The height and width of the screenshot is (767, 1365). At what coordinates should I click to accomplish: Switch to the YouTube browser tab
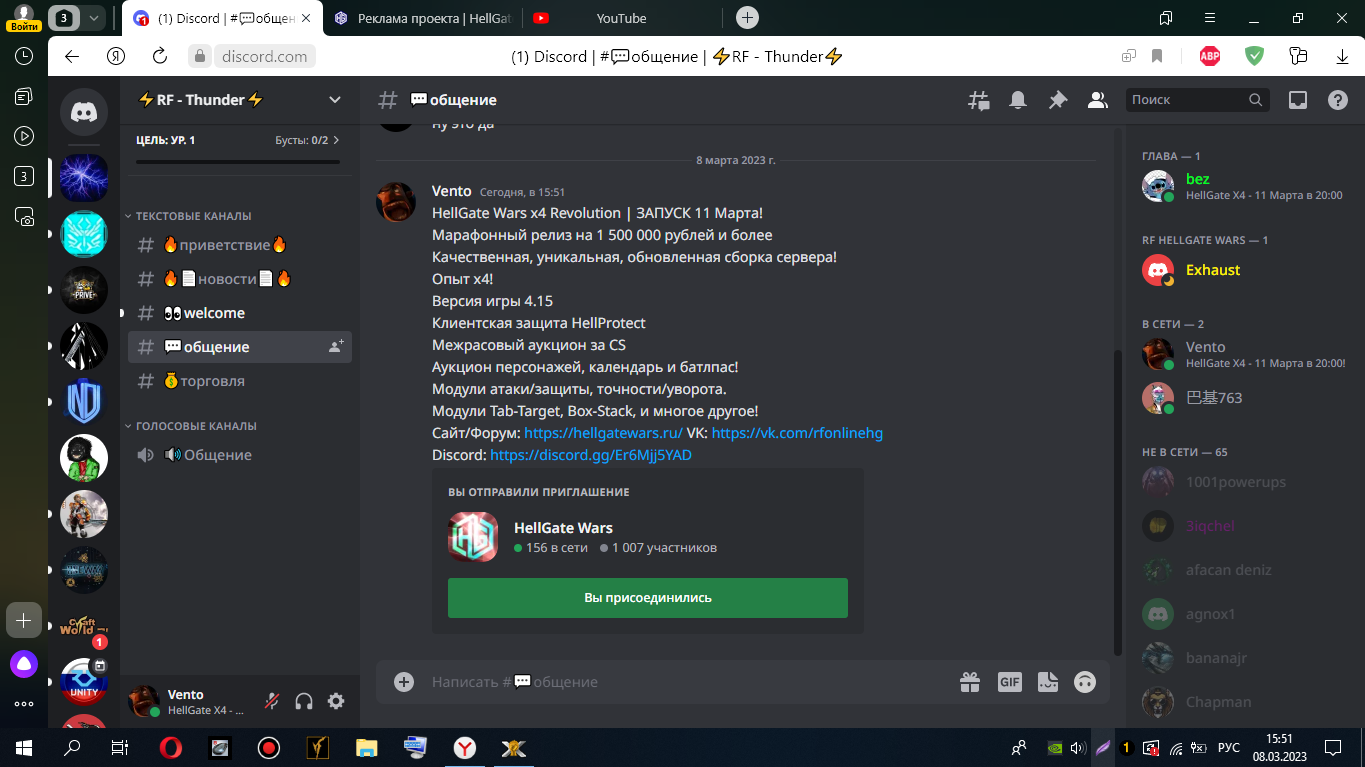(622, 18)
